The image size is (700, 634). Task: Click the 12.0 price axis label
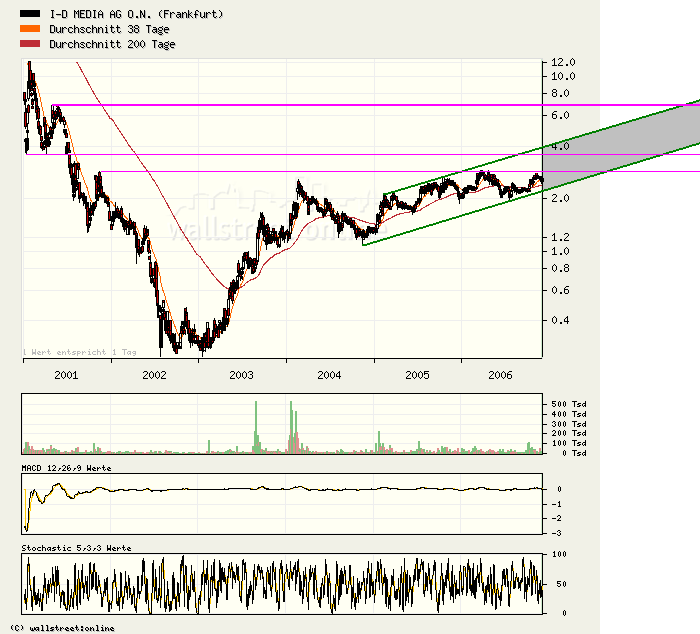[x=561, y=62]
